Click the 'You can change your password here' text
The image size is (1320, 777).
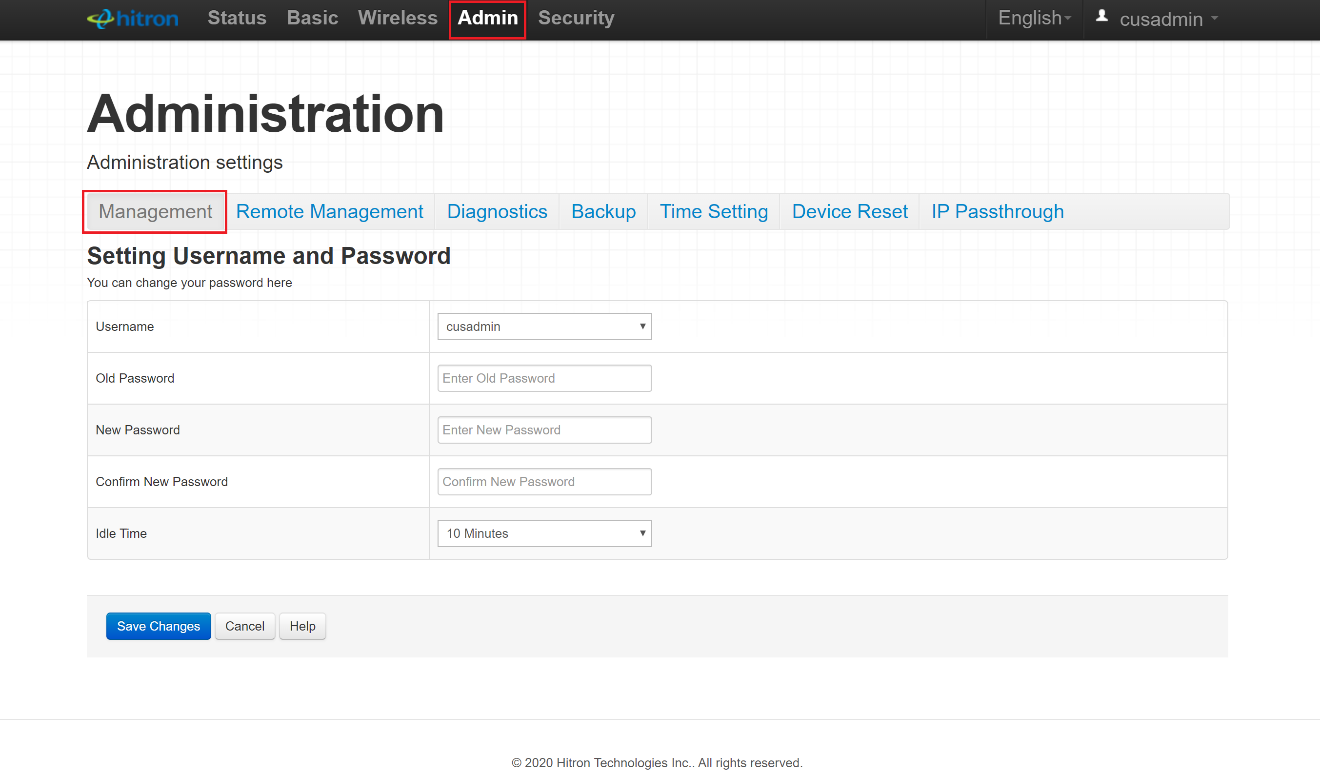pyautogui.click(x=190, y=283)
